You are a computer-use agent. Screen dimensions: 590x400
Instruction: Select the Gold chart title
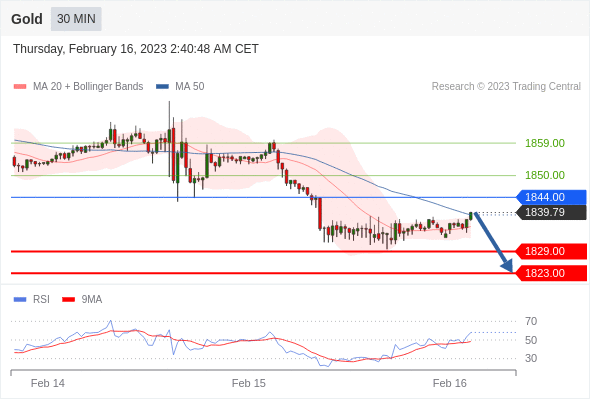click(27, 19)
